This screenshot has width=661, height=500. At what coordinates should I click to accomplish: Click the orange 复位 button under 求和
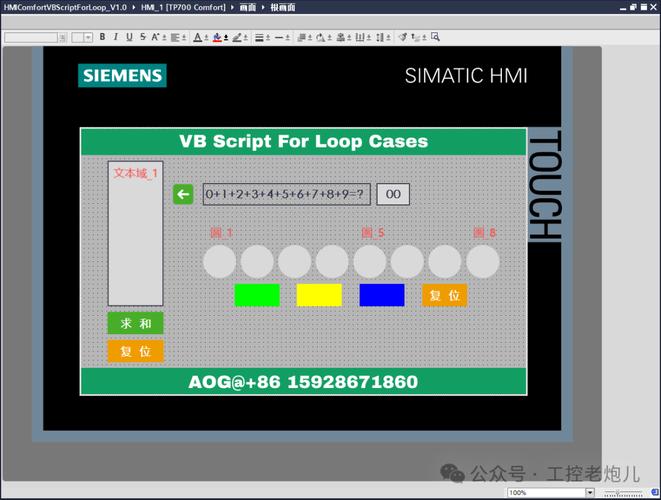(135, 352)
